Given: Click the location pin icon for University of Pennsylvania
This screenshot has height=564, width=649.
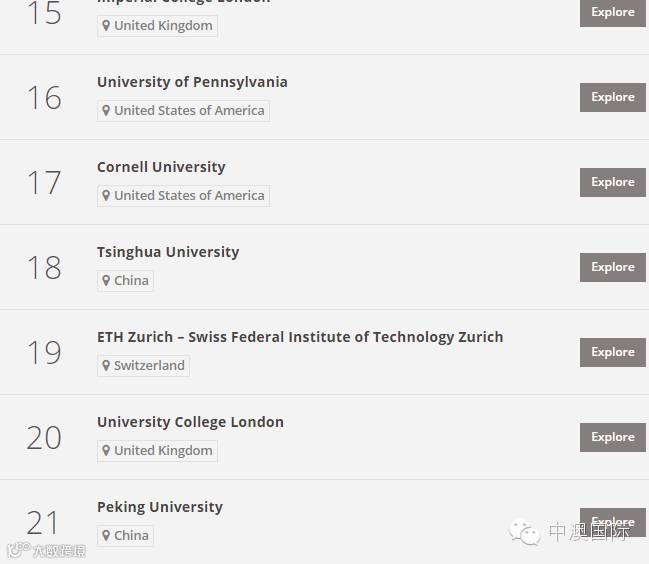Looking at the screenshot, I should pyautogui.click(x=106, y=110).
